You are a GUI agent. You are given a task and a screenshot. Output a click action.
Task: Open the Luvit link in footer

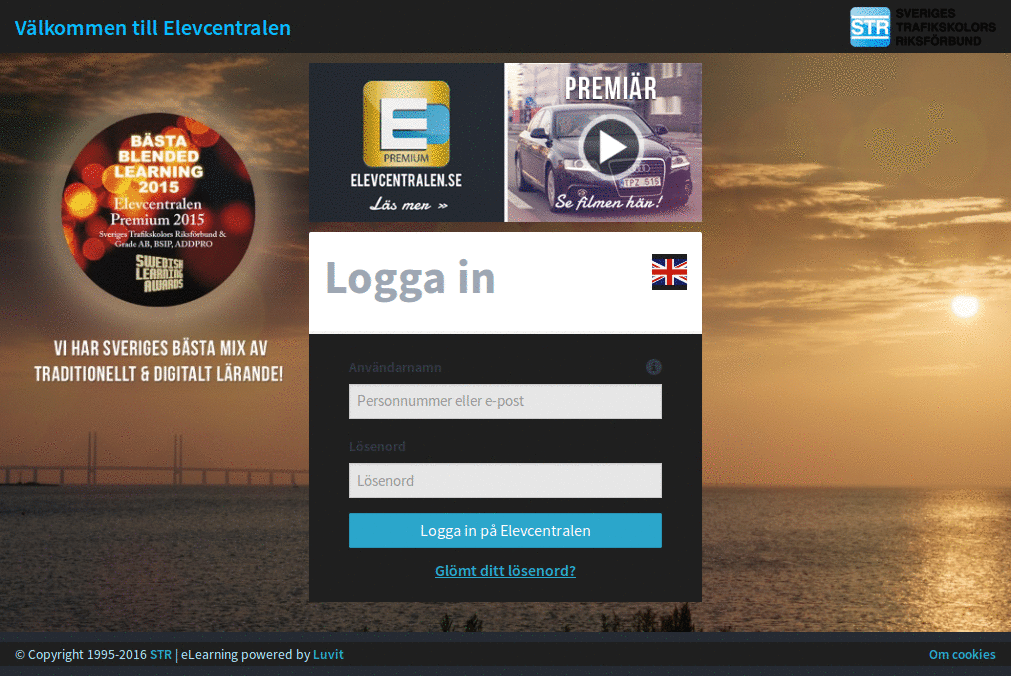click(x=328, y=654)
